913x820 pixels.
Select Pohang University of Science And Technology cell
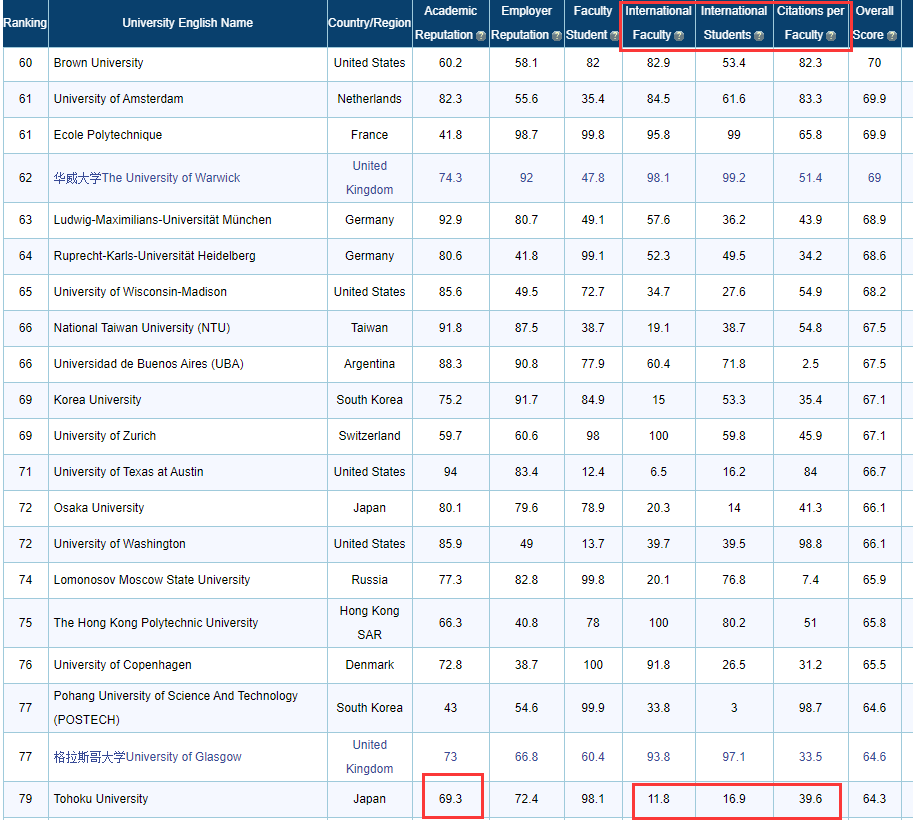click(x=187, y=708)
